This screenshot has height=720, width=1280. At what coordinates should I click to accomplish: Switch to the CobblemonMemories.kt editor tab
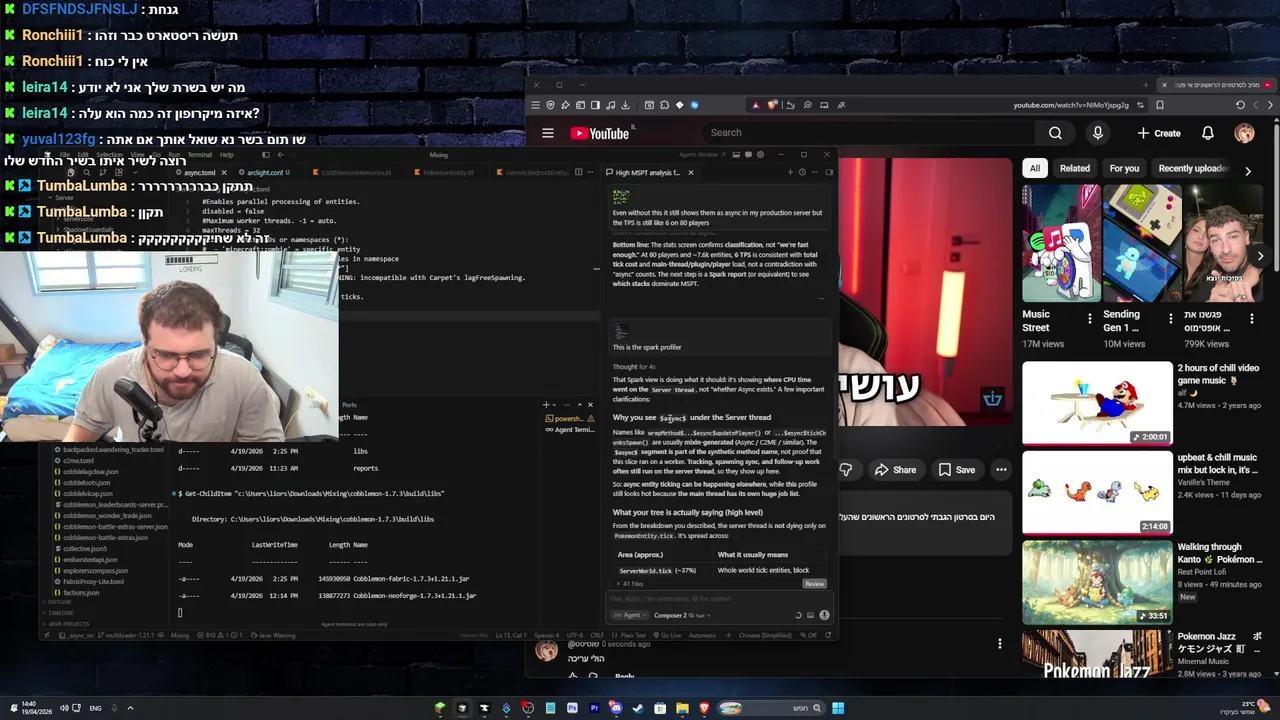355,173
